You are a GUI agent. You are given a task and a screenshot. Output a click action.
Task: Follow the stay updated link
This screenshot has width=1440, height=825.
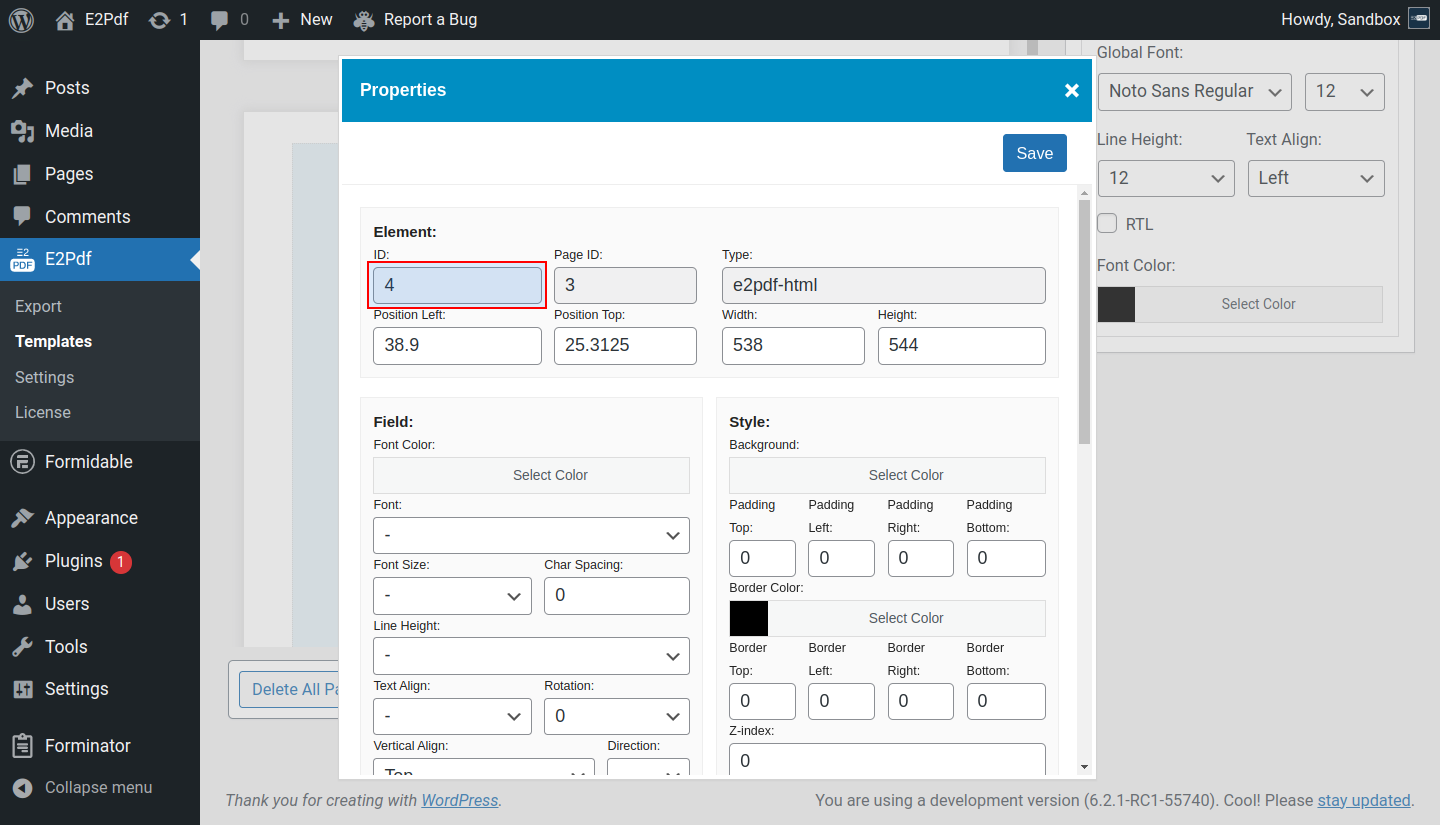click(x=1363, y=800)
